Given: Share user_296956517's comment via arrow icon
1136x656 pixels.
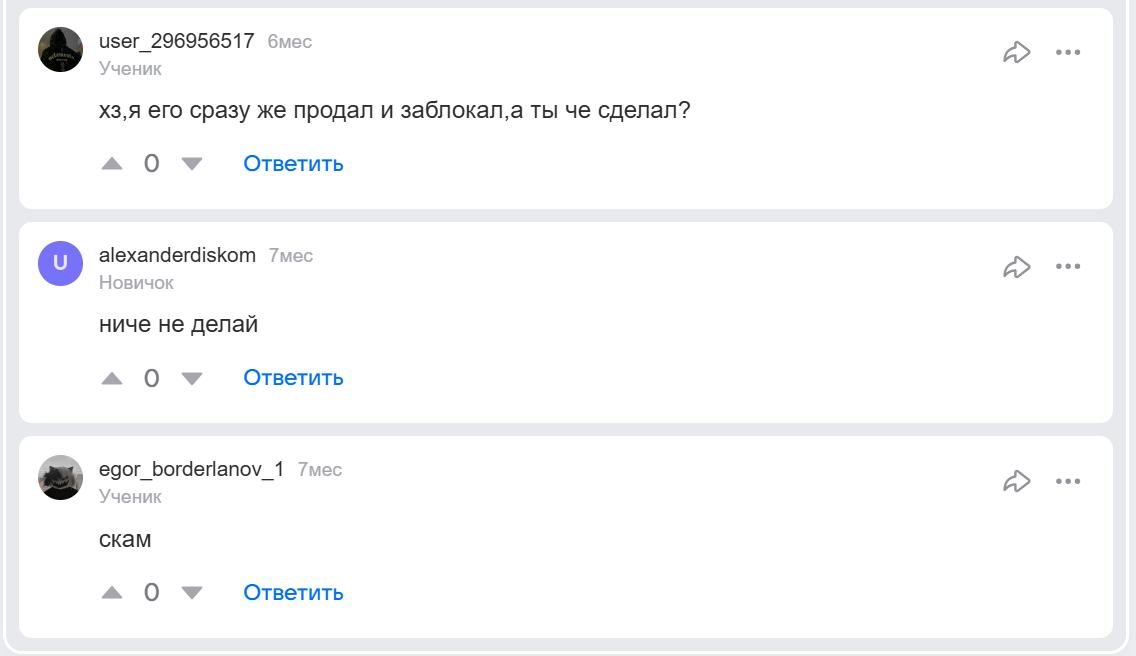Looking at the screenshot, I should (x=1016, y=53).
